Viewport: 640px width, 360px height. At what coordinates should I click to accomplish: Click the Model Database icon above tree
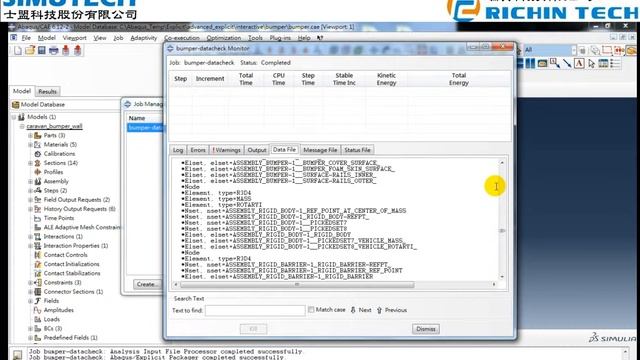coord(16,105)
